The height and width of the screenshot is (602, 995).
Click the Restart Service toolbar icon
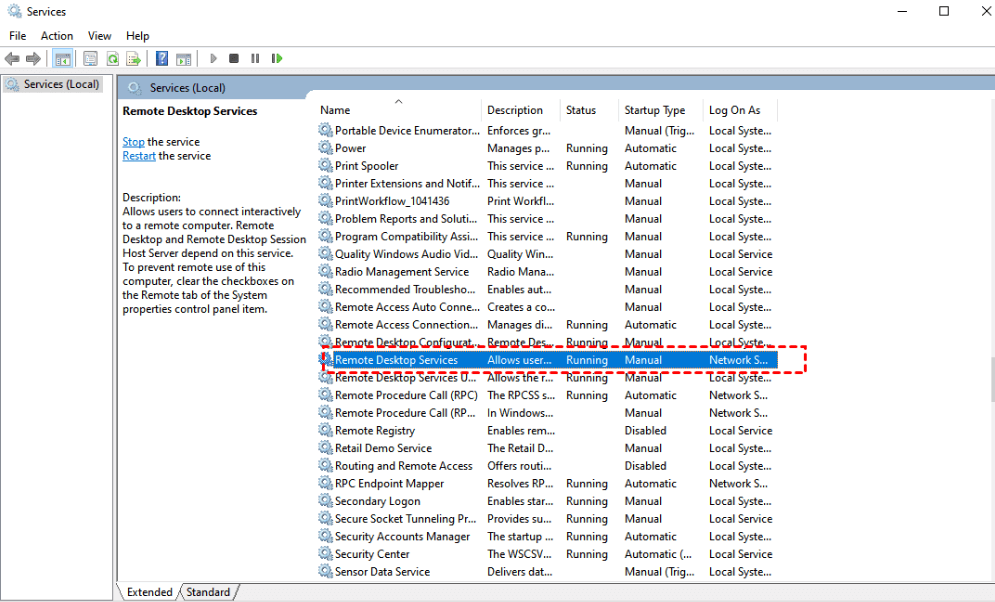[x=277, y=58]
